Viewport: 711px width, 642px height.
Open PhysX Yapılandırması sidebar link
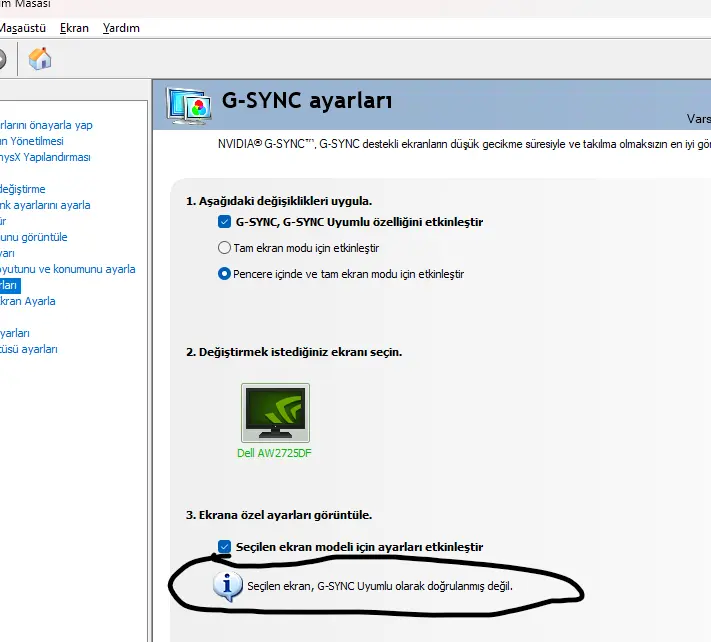(x=45, y=157)
